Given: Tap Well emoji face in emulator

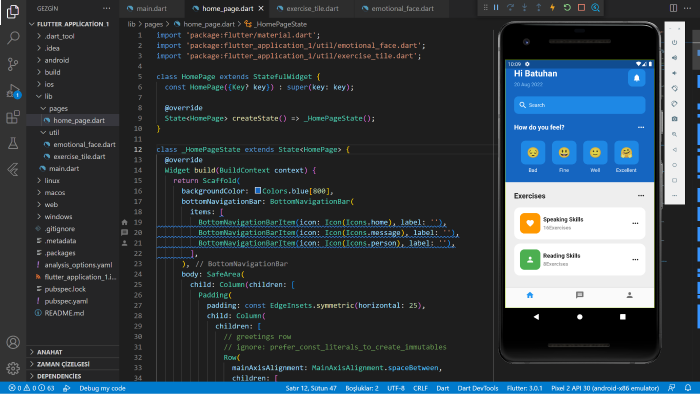Looking at the screenshot, I should [x=595, y=153].
